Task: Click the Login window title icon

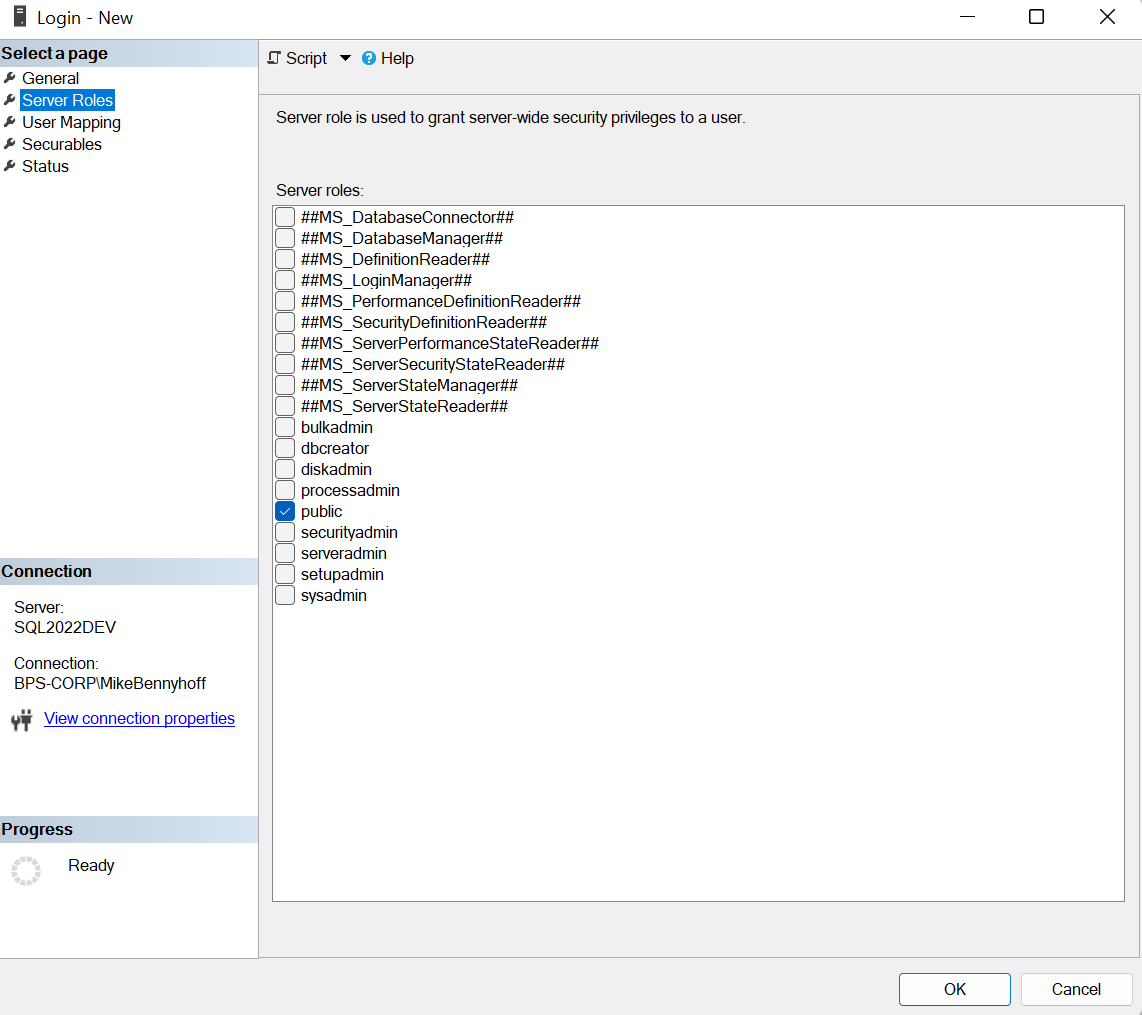Action: [20, 17]
